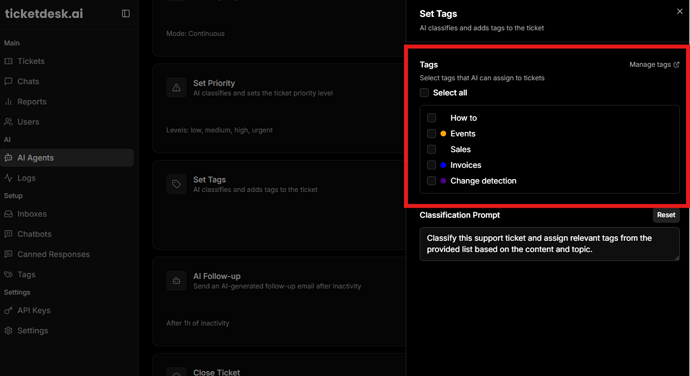
Task: Click the Mode: Continuous text
Action: point(195,33)
